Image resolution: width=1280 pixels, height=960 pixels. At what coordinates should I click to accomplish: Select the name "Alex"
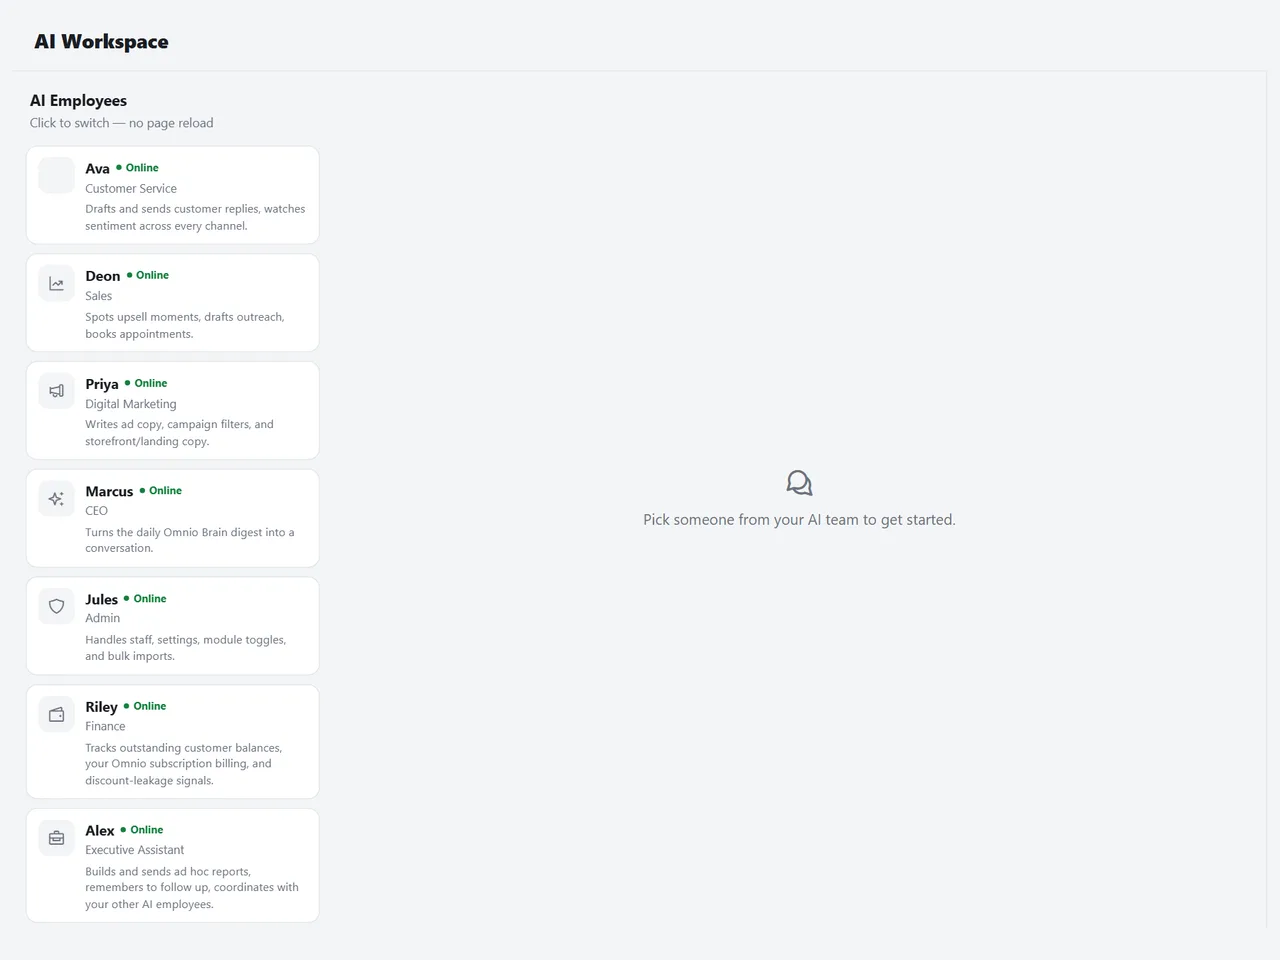click(100, 831)
